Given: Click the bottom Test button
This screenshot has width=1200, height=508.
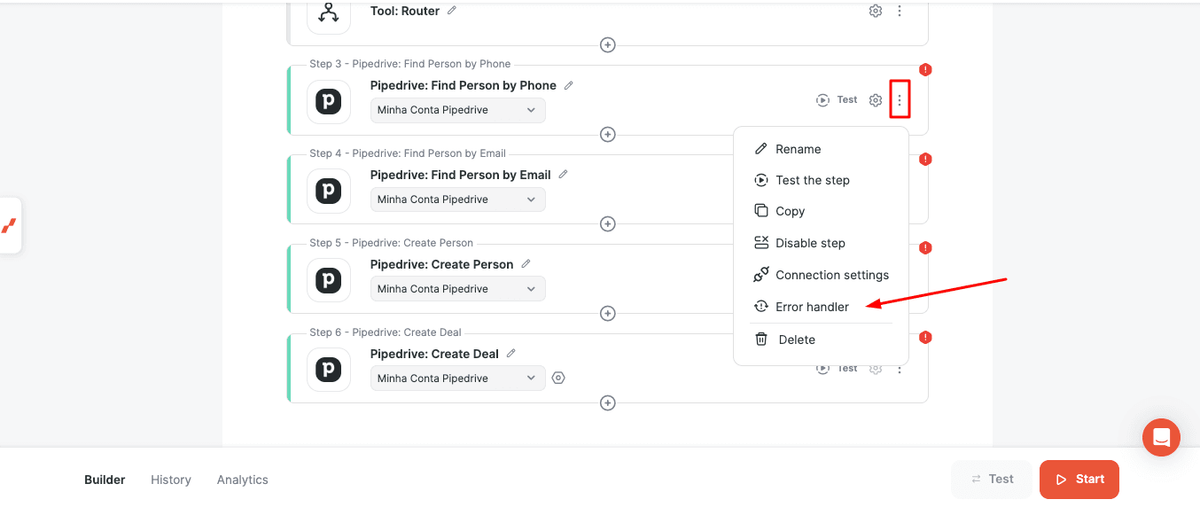Looking at the screenshot, I should (991, 479).
